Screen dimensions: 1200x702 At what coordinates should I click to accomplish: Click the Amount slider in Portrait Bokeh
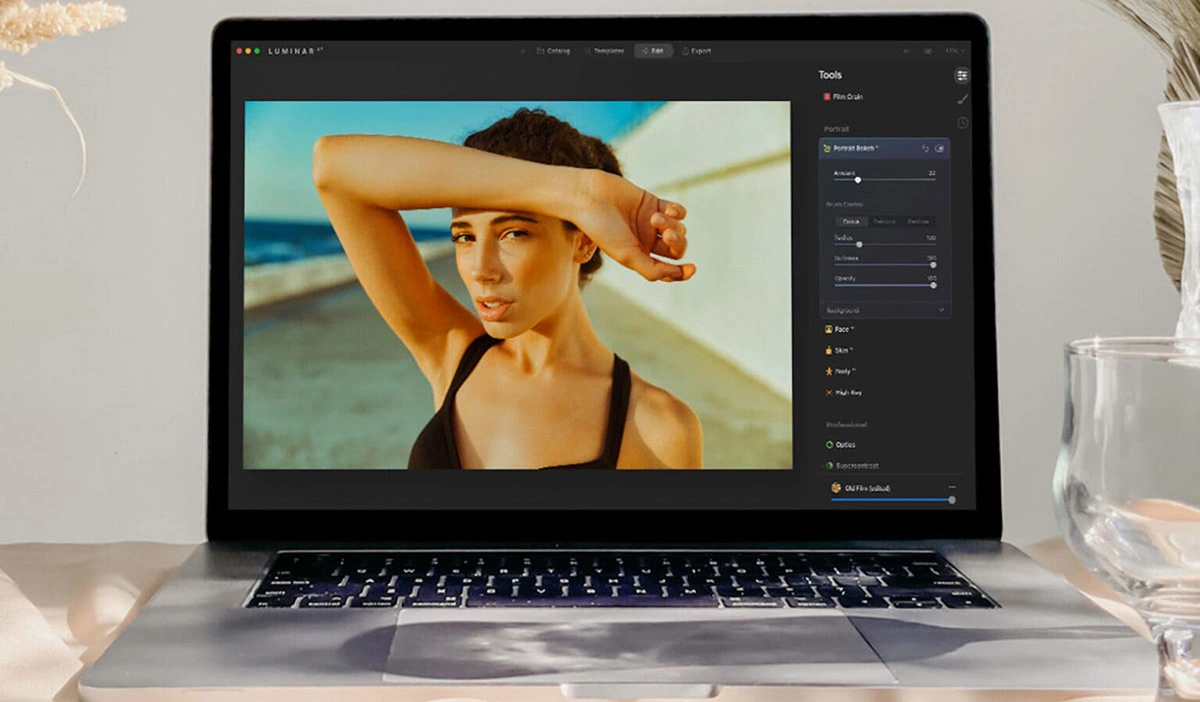pyautogui.click(x=858, y=180)
